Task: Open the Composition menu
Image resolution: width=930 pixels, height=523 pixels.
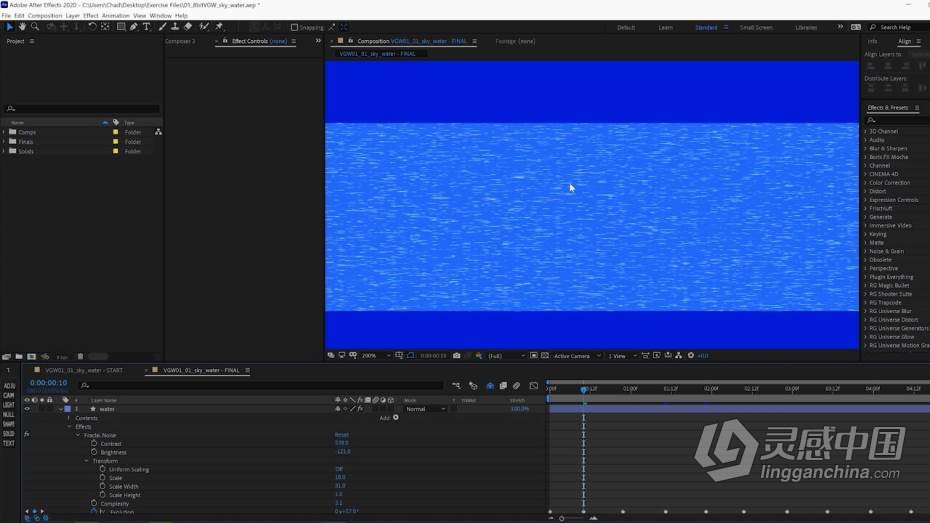Action: (x=45, y=15)
